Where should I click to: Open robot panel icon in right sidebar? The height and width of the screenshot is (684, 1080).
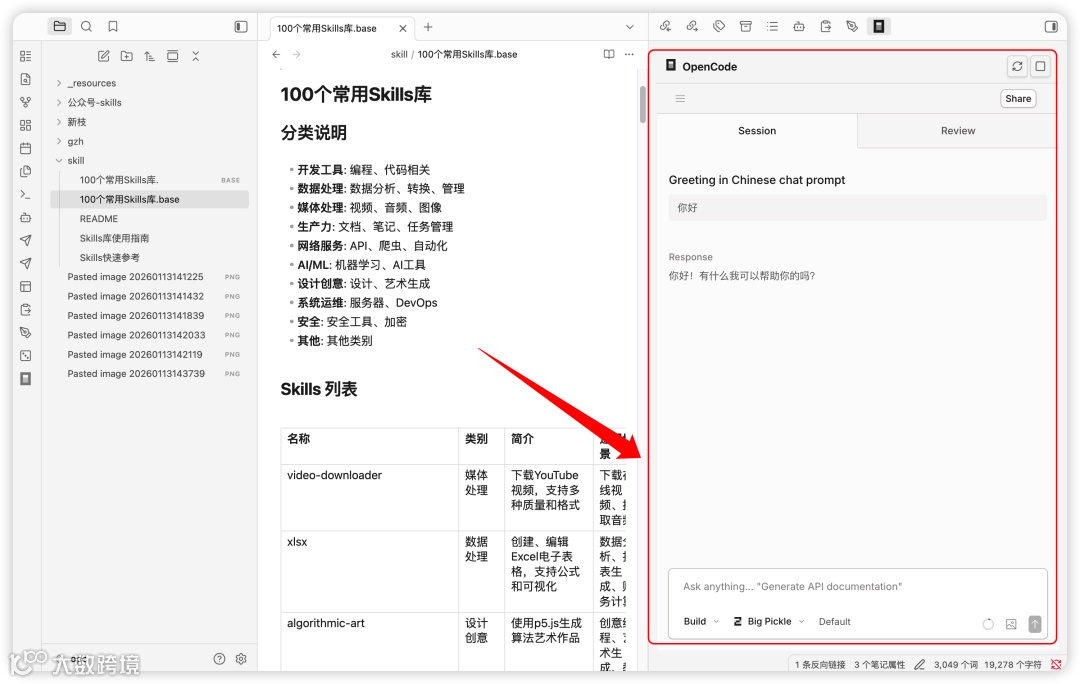pyautogui.click(x=799, y=27)
